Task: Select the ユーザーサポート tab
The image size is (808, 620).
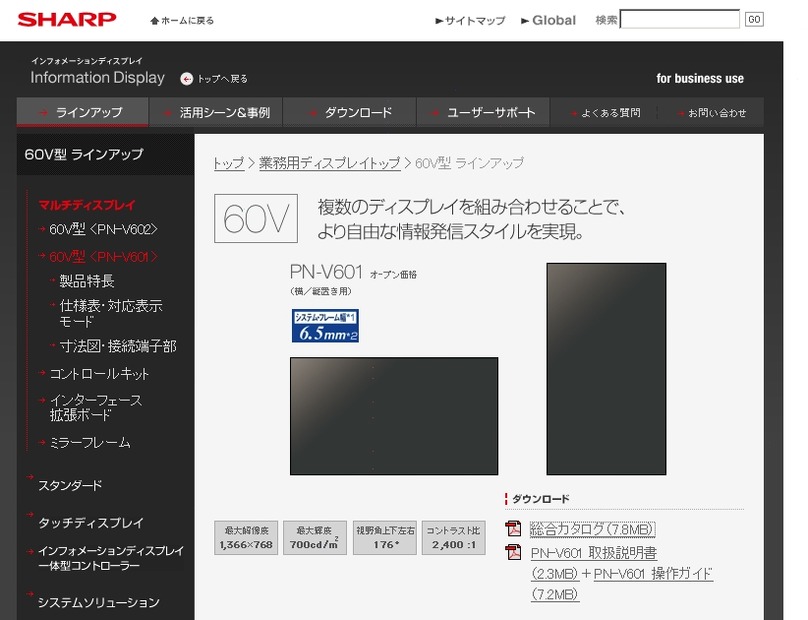Action: [x=483, y=112]
